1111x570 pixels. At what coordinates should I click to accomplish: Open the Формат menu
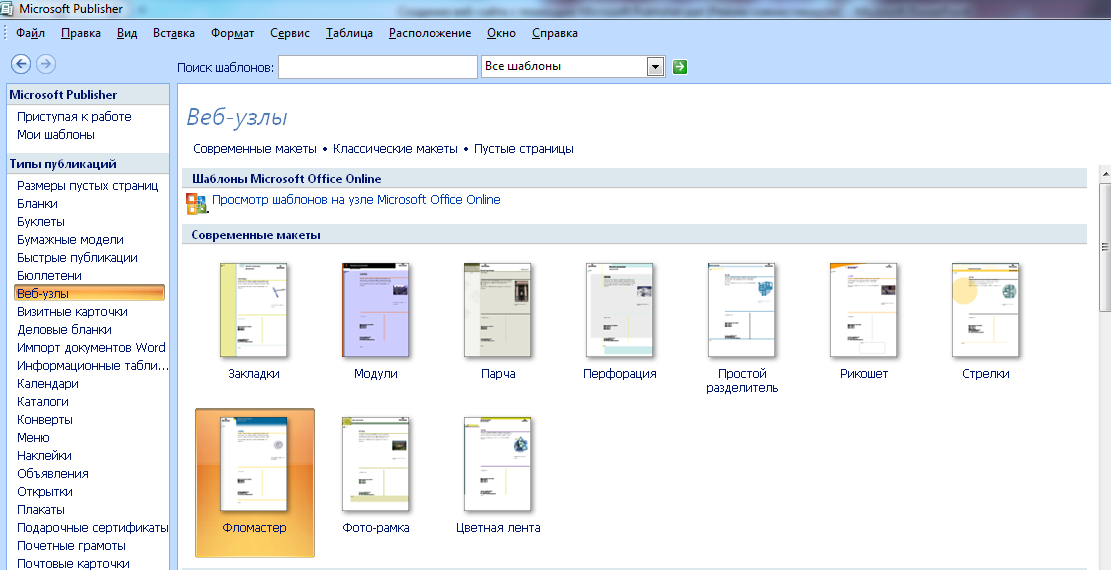232,33
